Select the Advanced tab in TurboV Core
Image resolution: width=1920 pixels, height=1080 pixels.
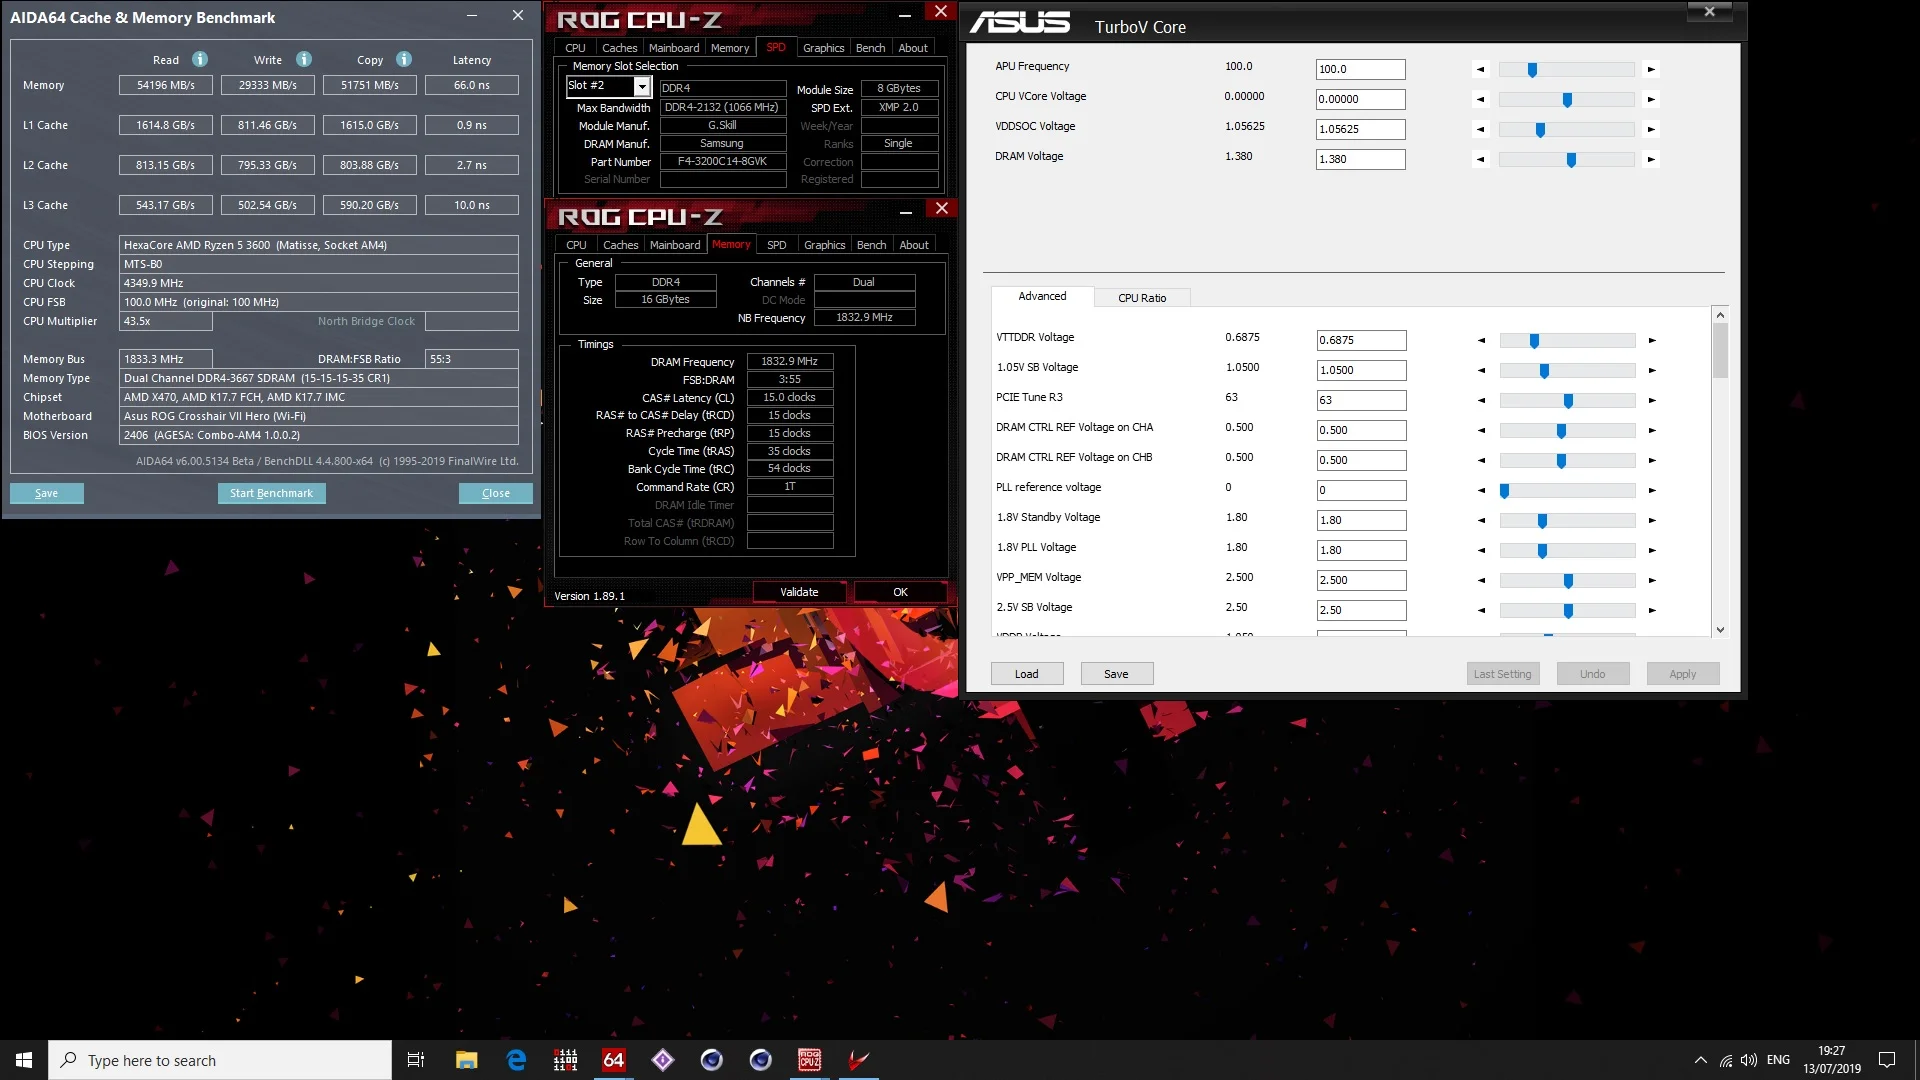(1042, 296)
